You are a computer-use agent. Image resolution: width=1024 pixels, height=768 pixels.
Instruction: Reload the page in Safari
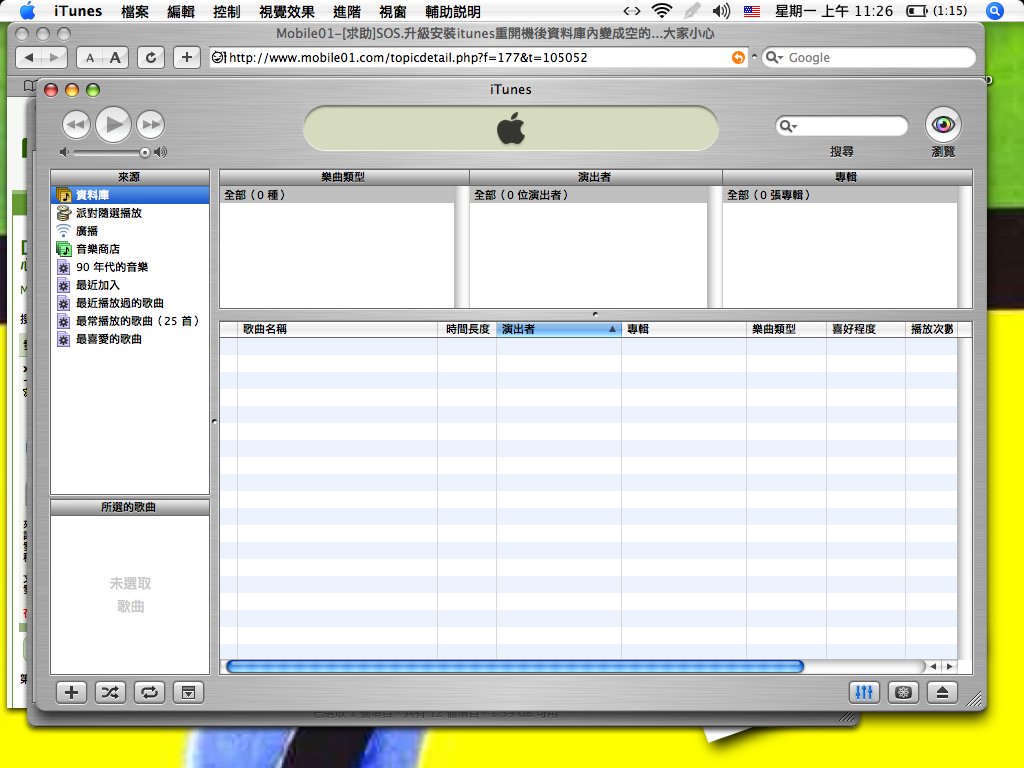(x=151, y=57)
